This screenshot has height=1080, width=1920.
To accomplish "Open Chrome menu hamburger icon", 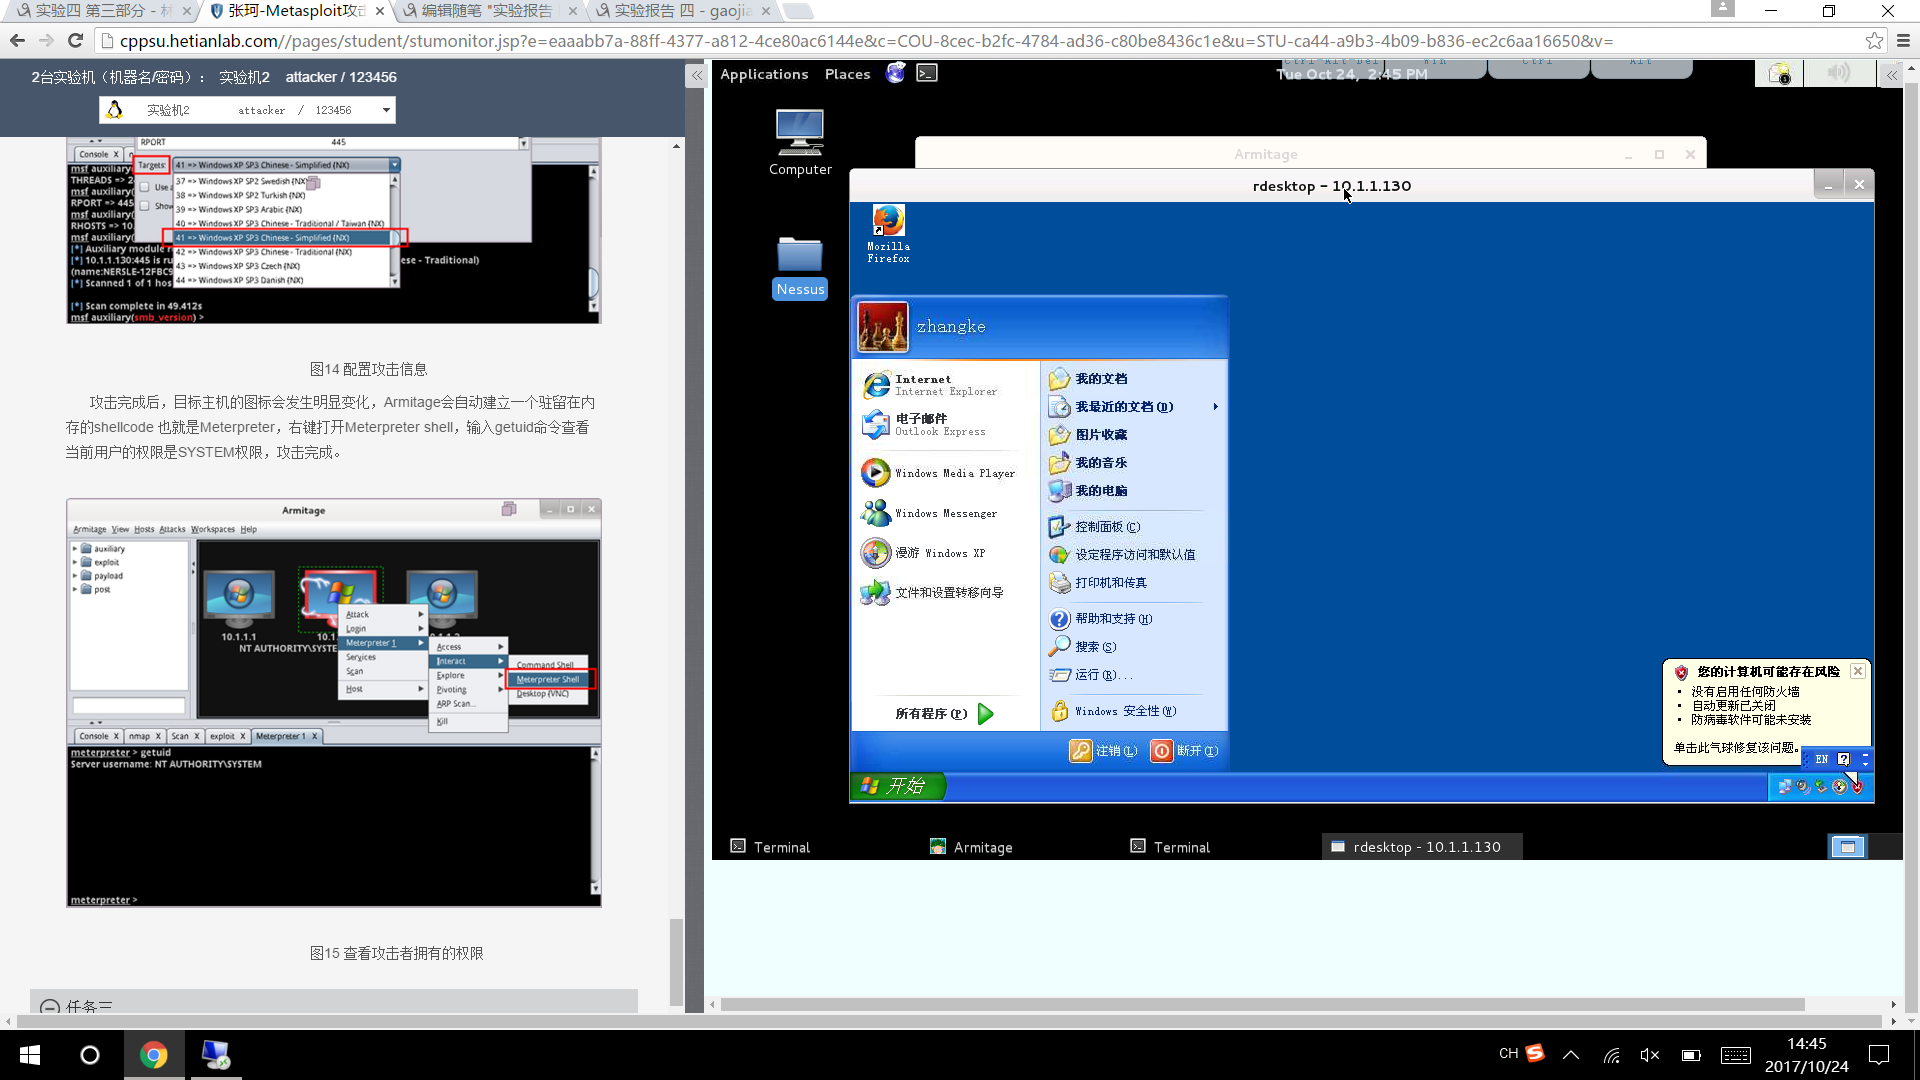I will (x=1903, y=41).
